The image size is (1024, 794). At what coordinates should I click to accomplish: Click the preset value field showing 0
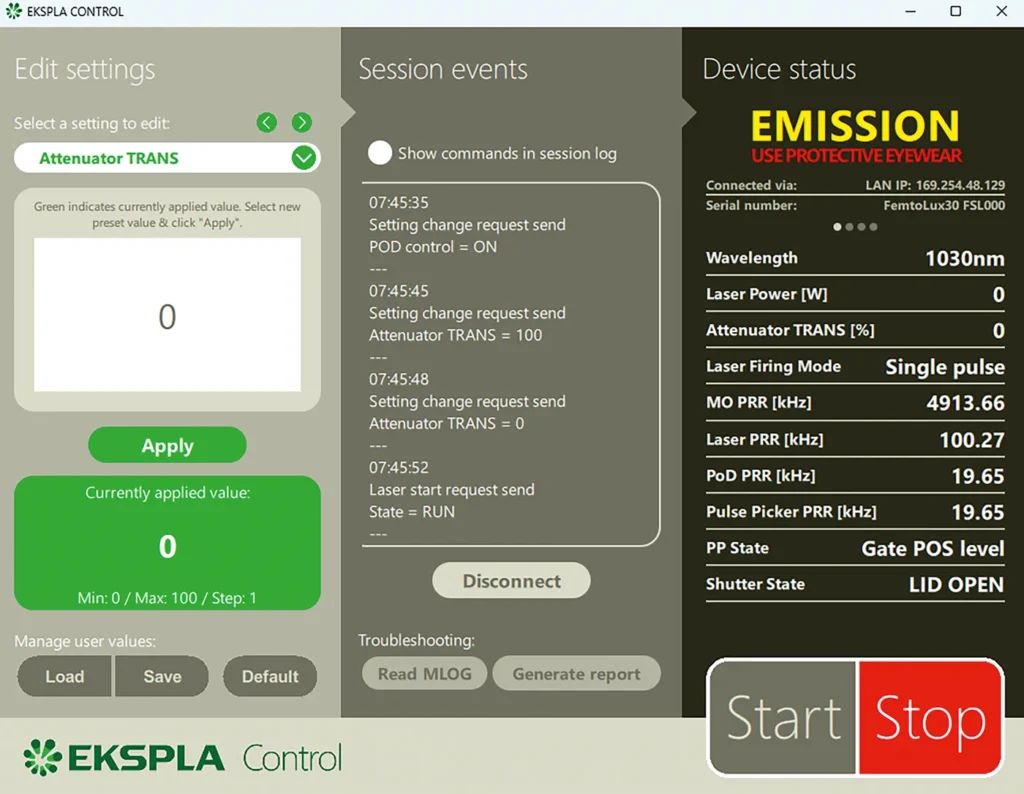(x=167, y=316)
